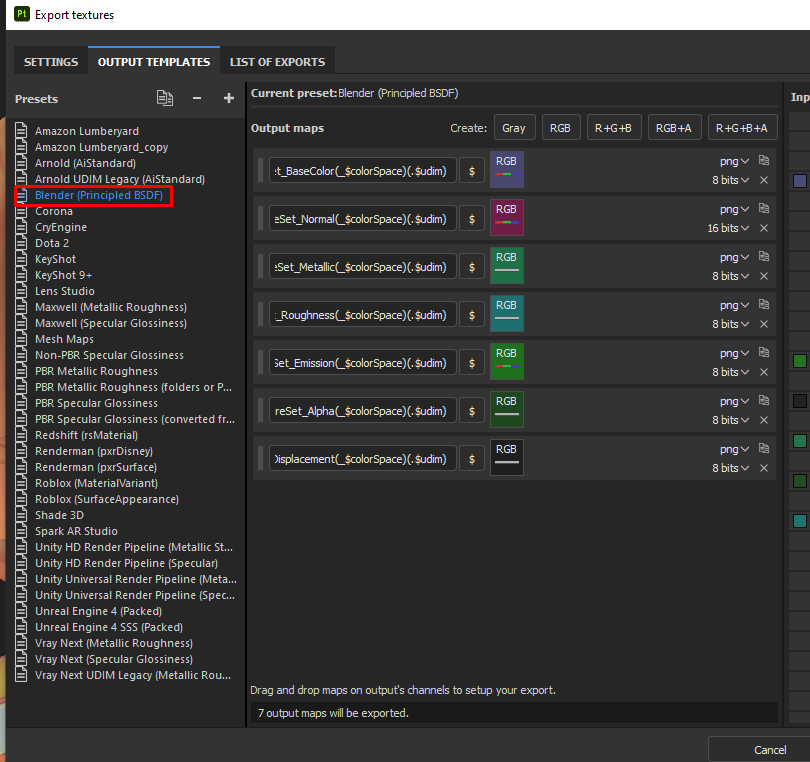Choose the Redshift (rsMaterial) preset
This screenshot has height=762, width=810.
[86, 436]
